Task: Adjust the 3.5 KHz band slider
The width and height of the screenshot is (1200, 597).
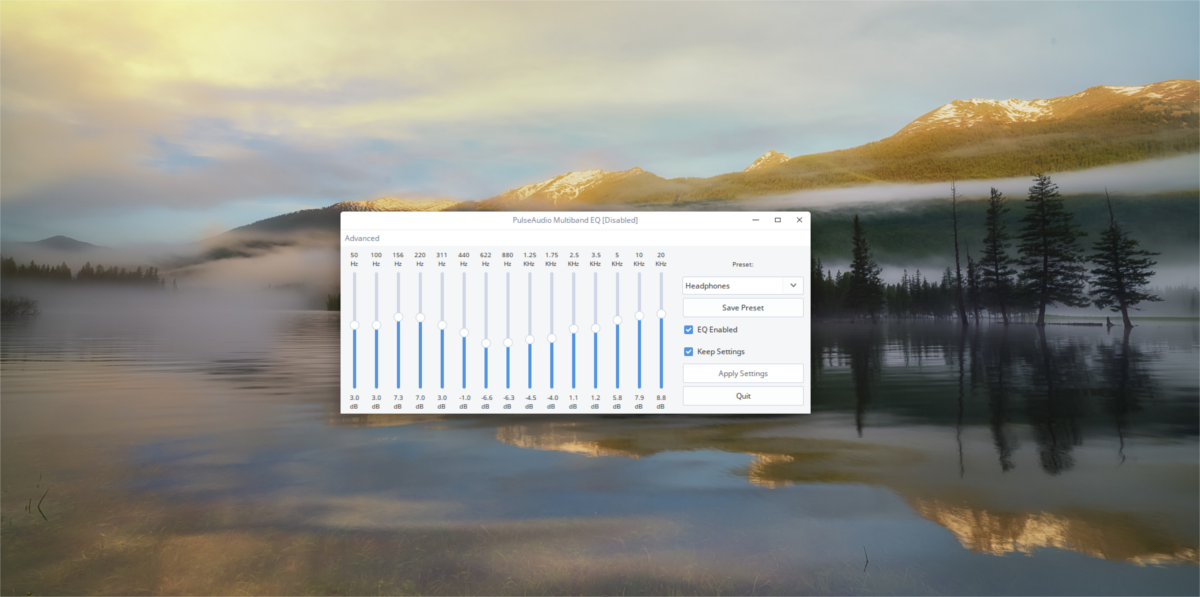Action: click(x=595, y=328)
